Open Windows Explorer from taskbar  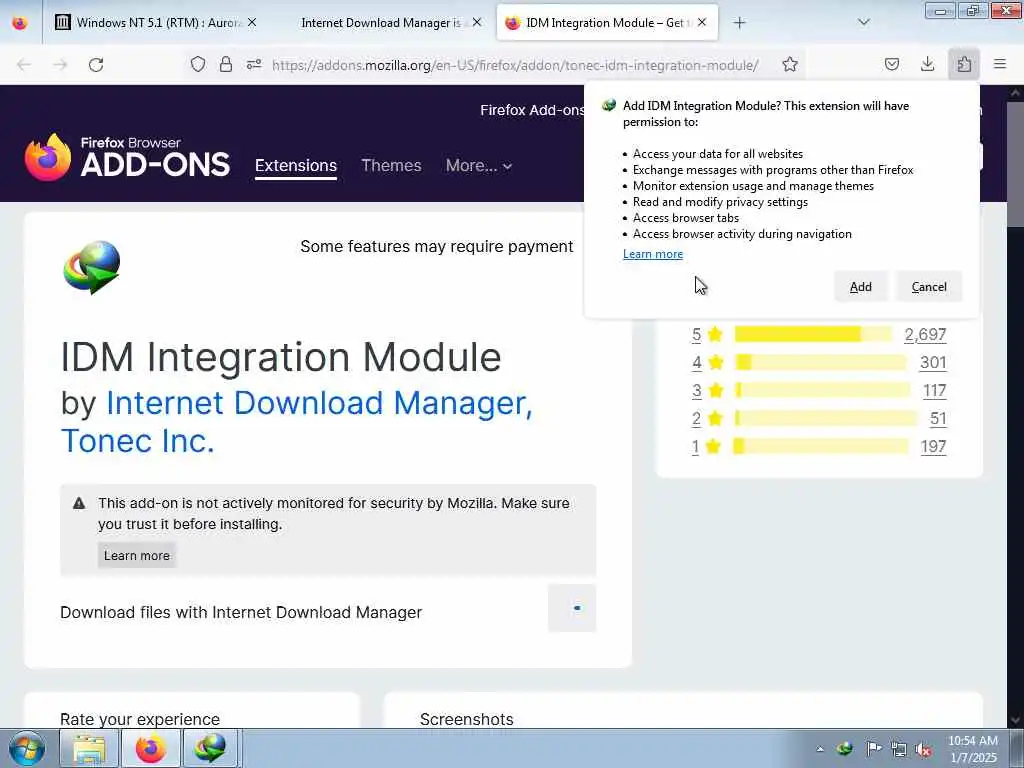(x=89, y=749)
